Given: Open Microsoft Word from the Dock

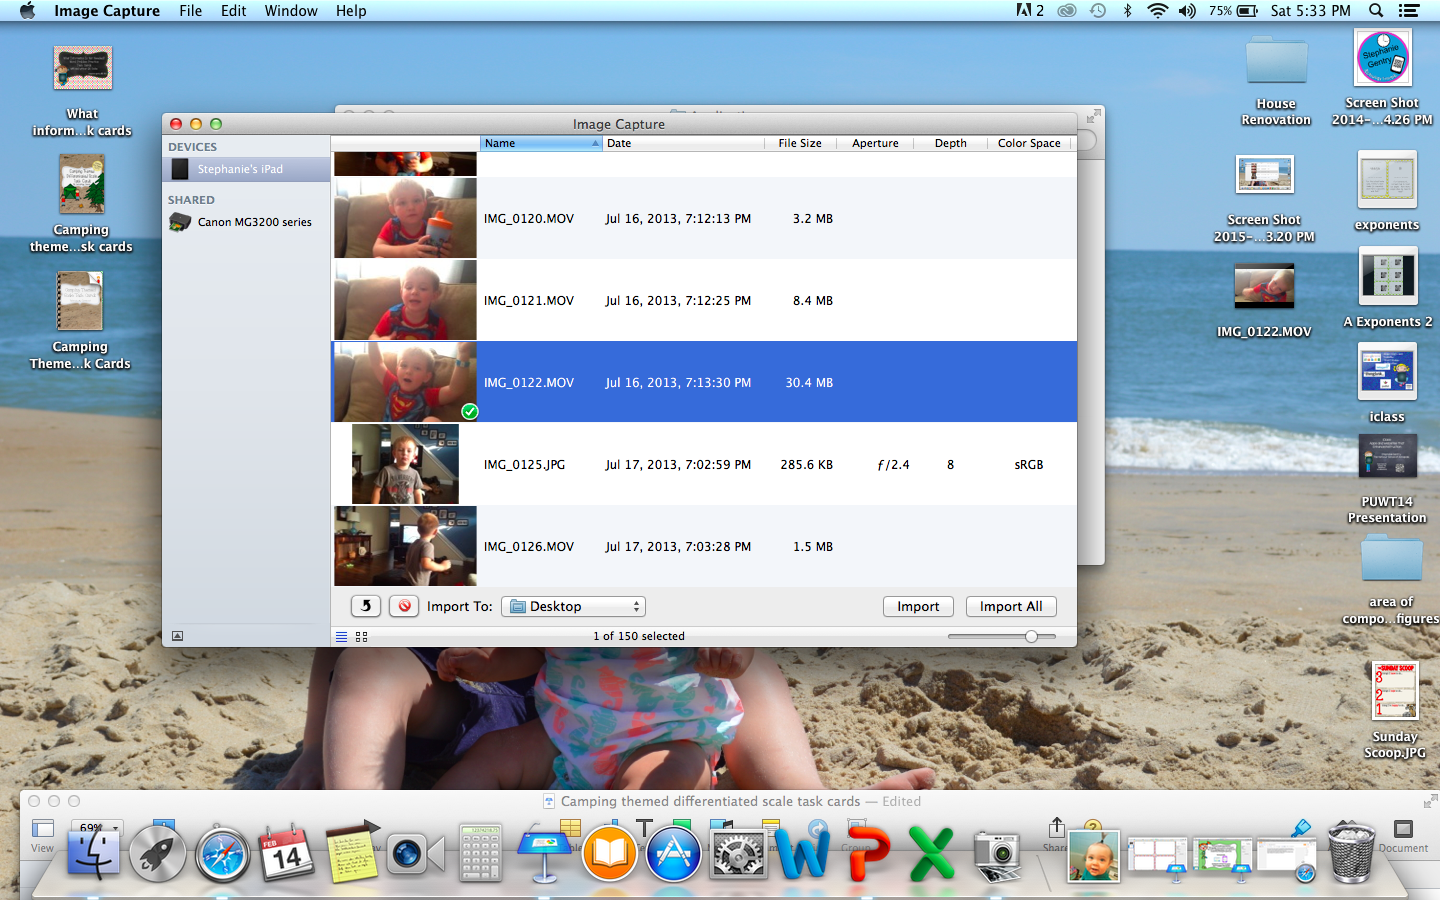Looking at the screenshot, I should tap(804, 853).
